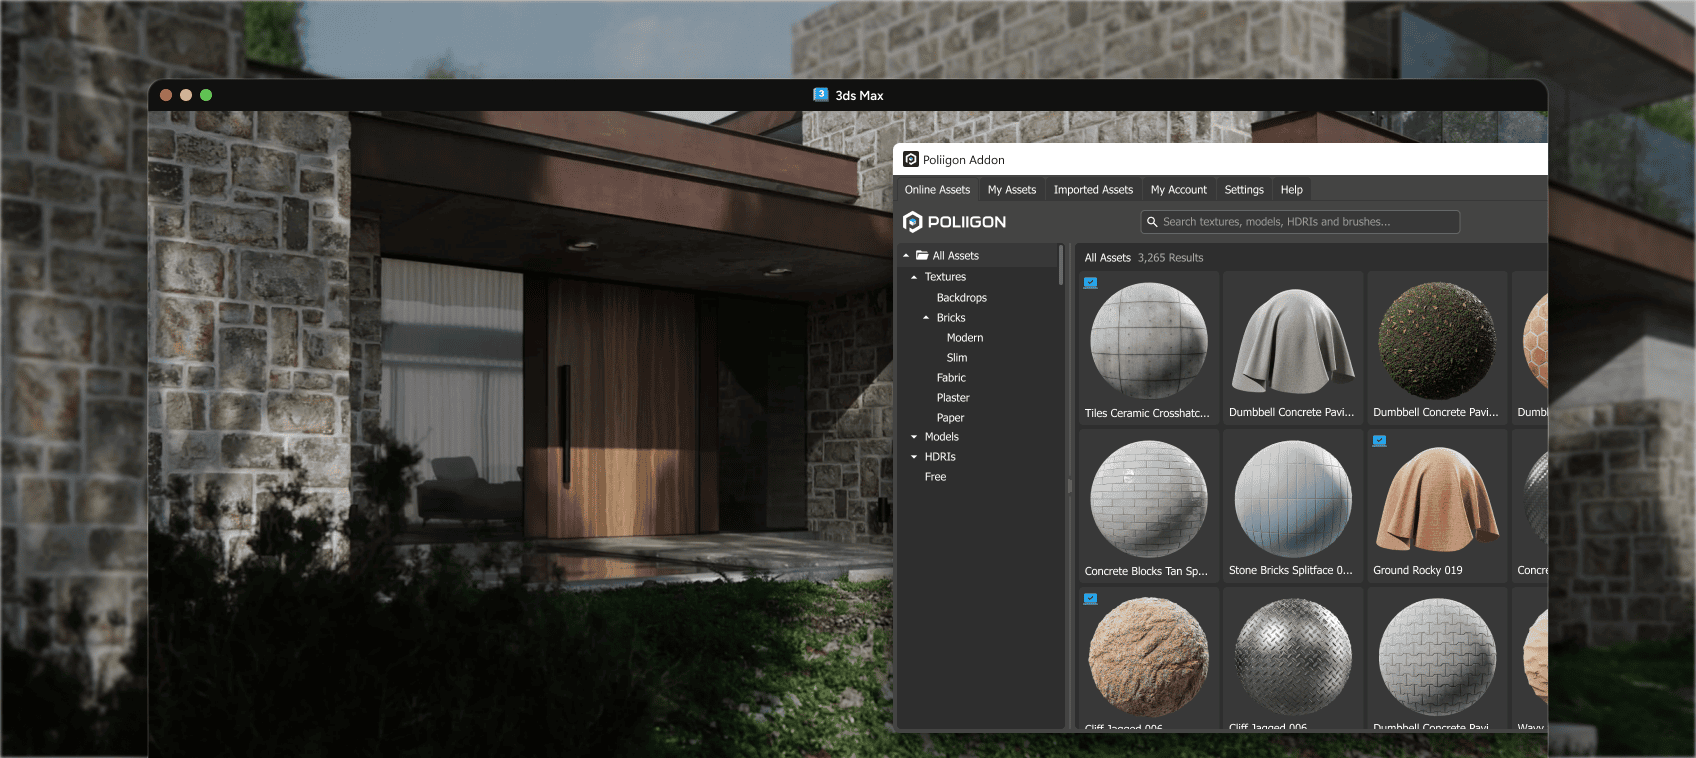
Task: Click the Poliigon Addon title icon
Action: point(911,159)
